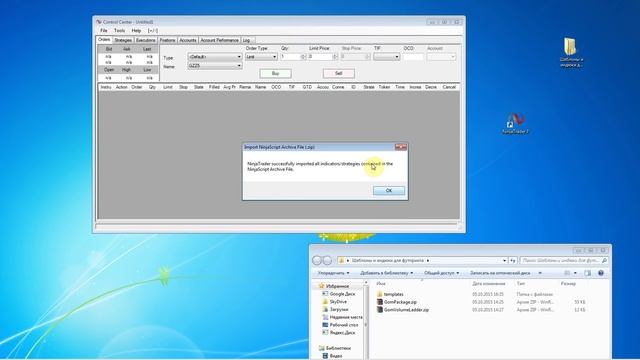This screenshot has width=640, height=360.
Task: Sort files by Размер column header
Action: pyautogui.click(x=568, y=283)
